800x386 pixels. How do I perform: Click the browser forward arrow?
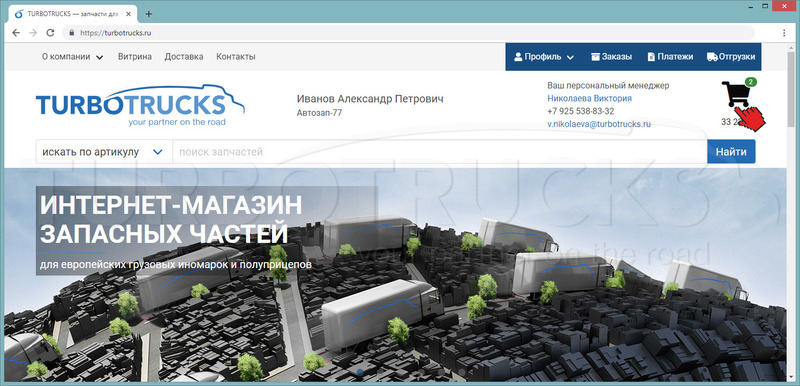tap(33, 33)
